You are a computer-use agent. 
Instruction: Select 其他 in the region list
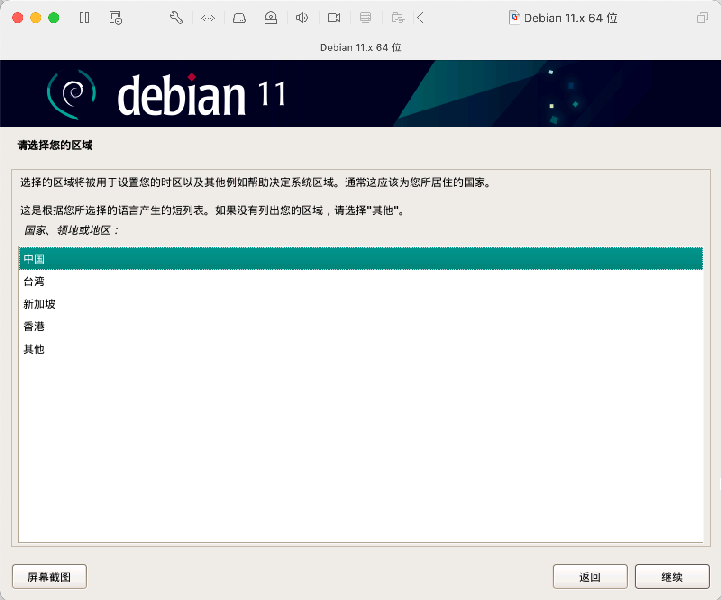[361, 349]
